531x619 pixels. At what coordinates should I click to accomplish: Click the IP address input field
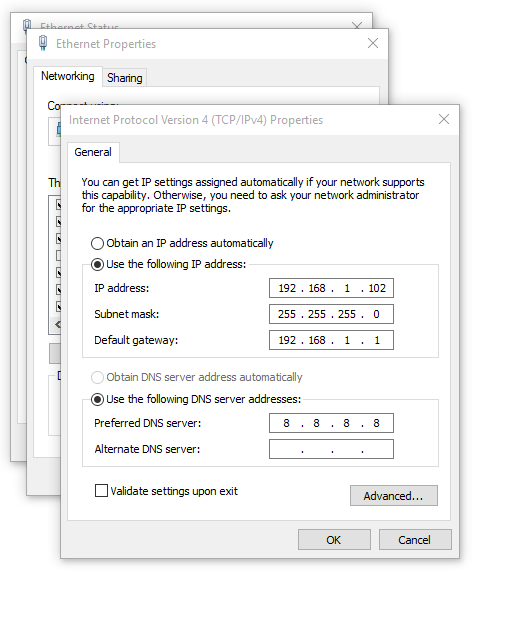331,288
